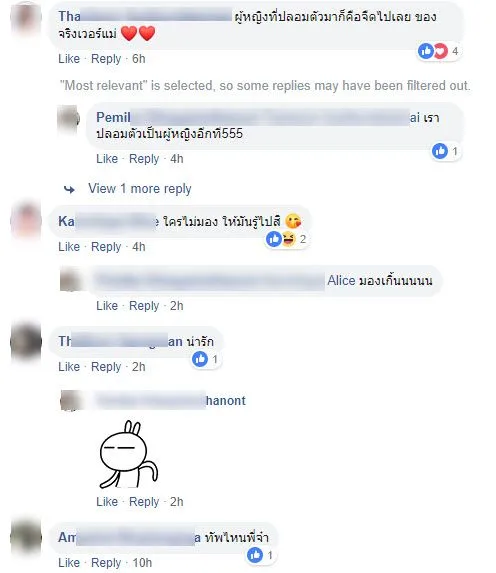496x573 pixels.
Task: Click the like and haha reactions on Ka's comment
Action: [281, 239]
